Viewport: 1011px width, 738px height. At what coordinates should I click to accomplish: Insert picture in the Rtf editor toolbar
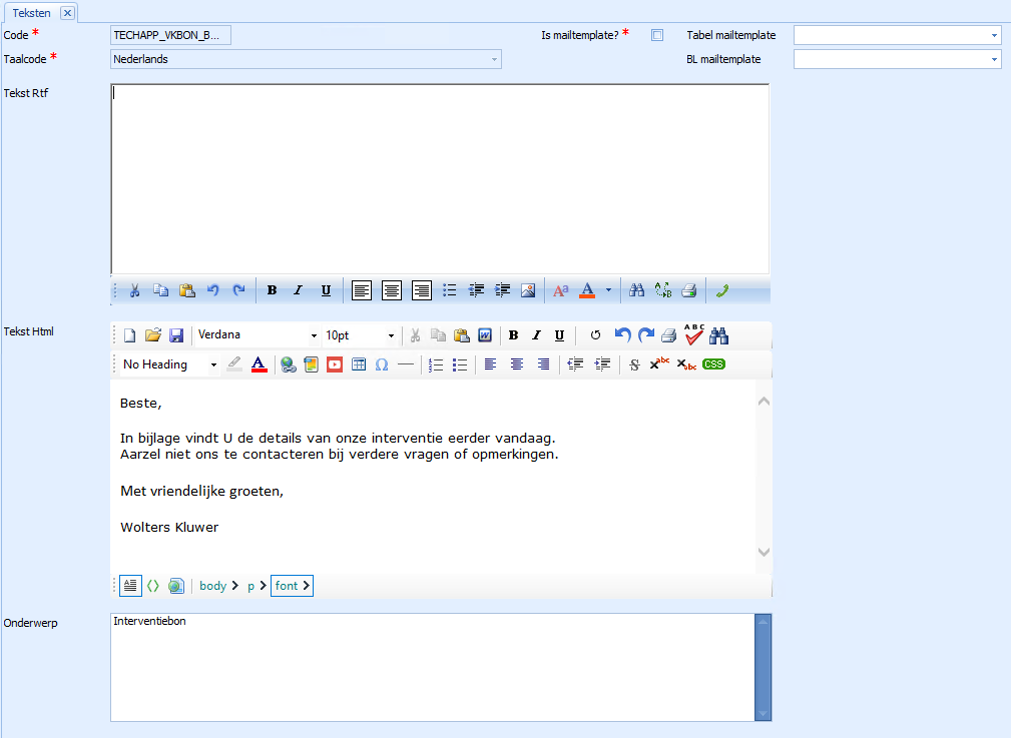[x=528, y=291]
